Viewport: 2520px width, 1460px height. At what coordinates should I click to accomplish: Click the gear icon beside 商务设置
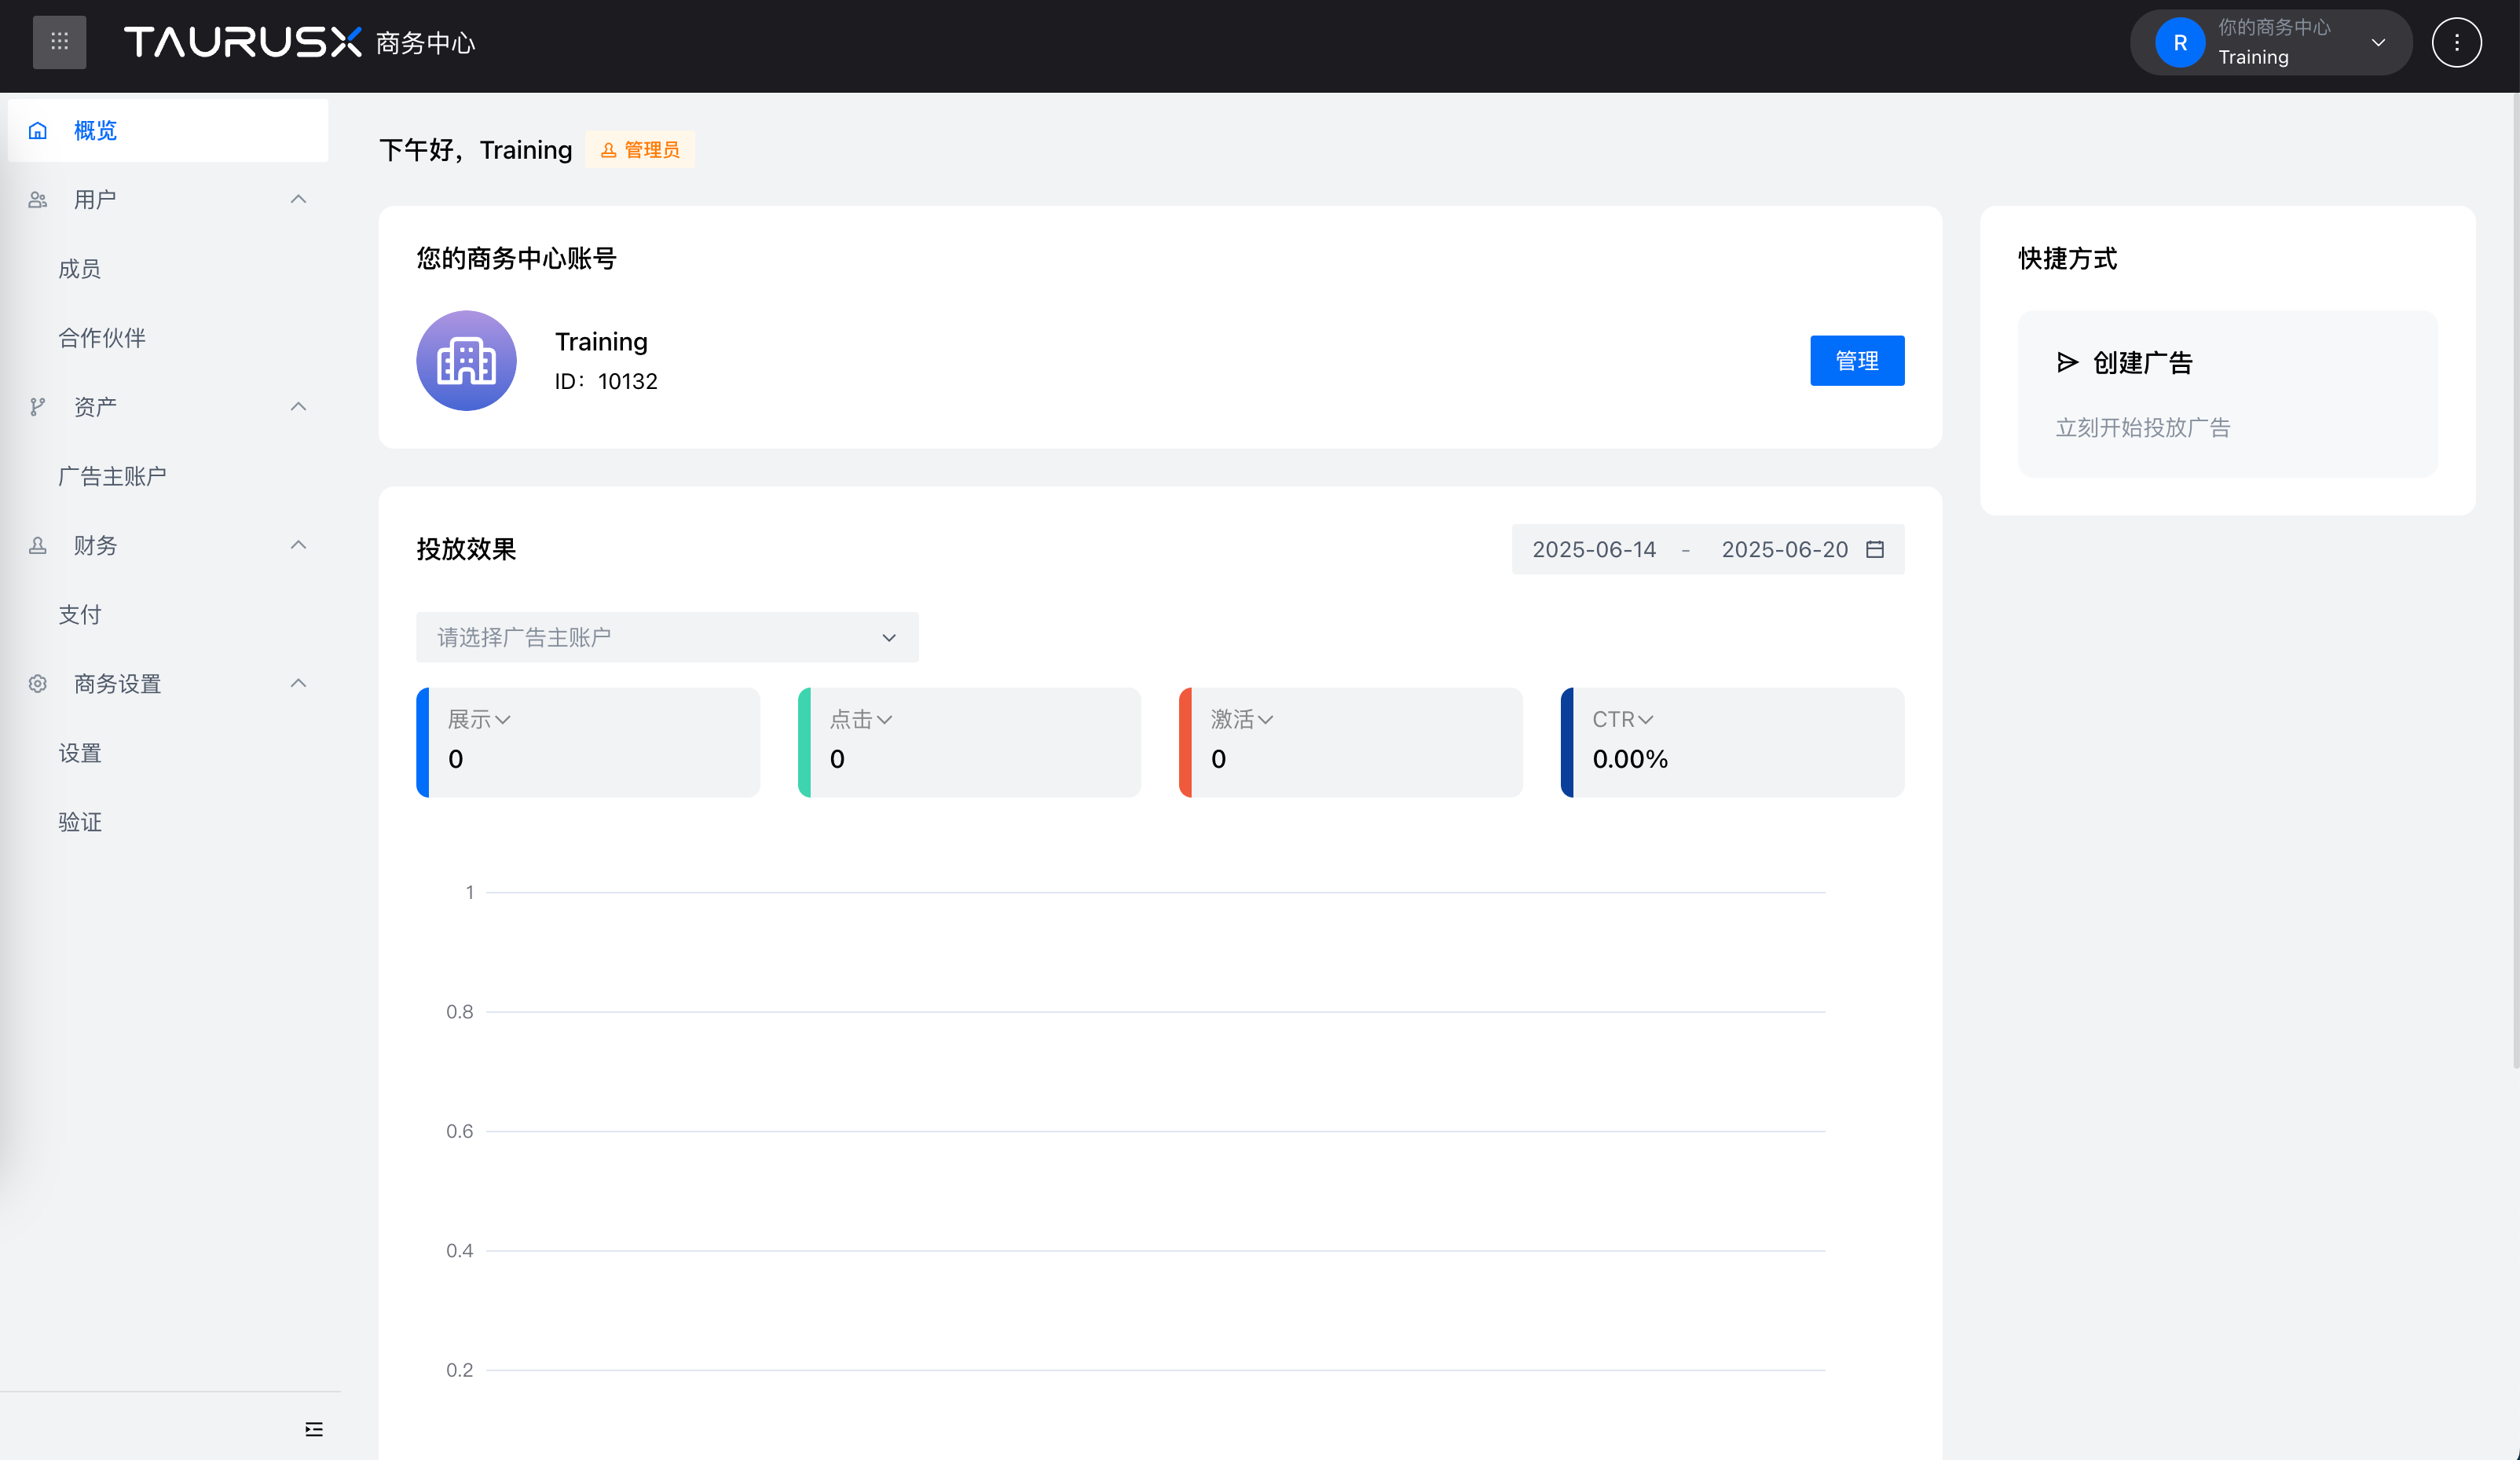click(x=38, y=684)
